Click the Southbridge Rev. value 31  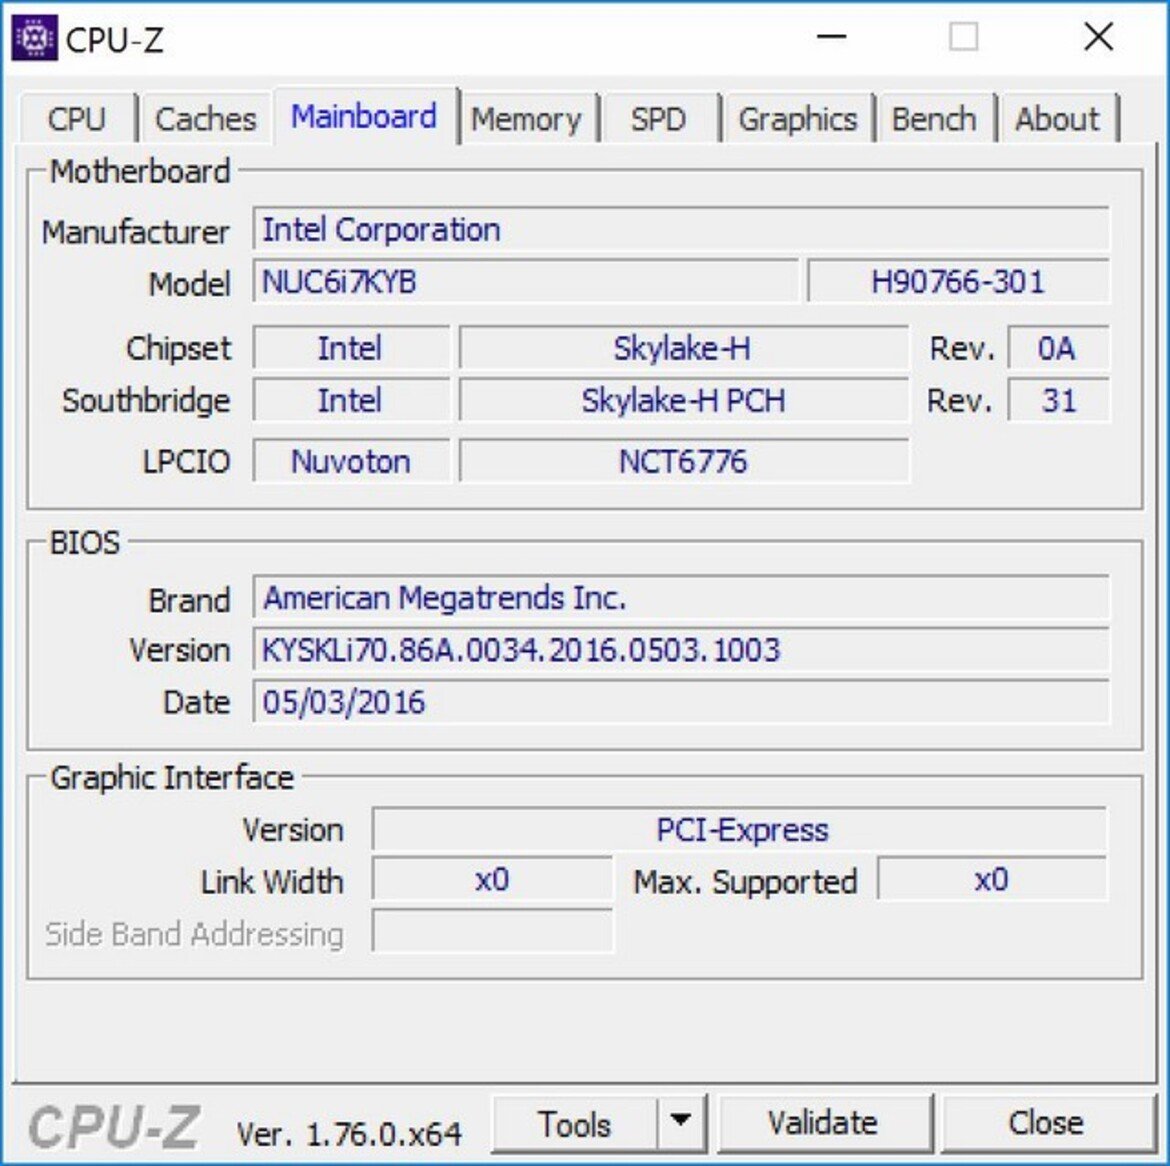1057,401
